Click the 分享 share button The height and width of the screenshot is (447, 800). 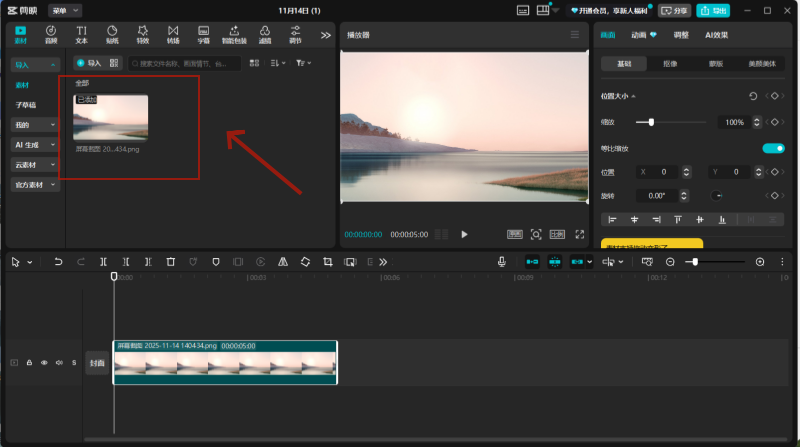coord(675,10)
